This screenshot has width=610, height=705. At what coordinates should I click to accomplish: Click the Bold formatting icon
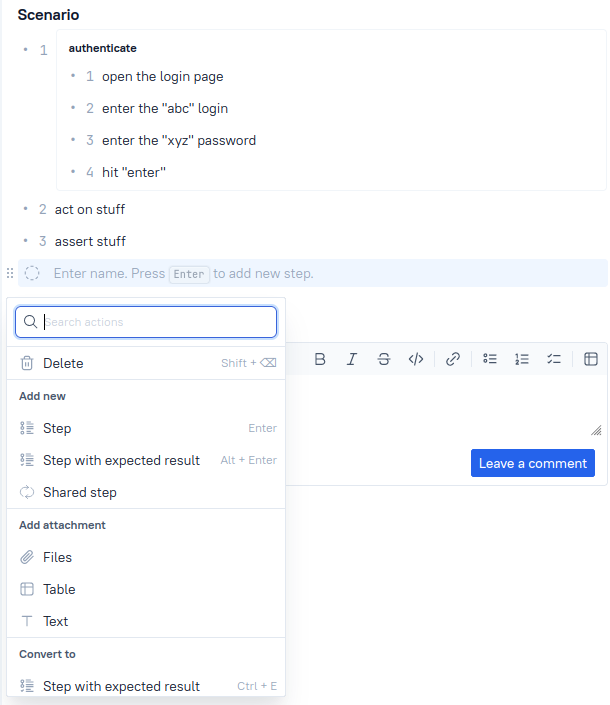click(320, 359)
